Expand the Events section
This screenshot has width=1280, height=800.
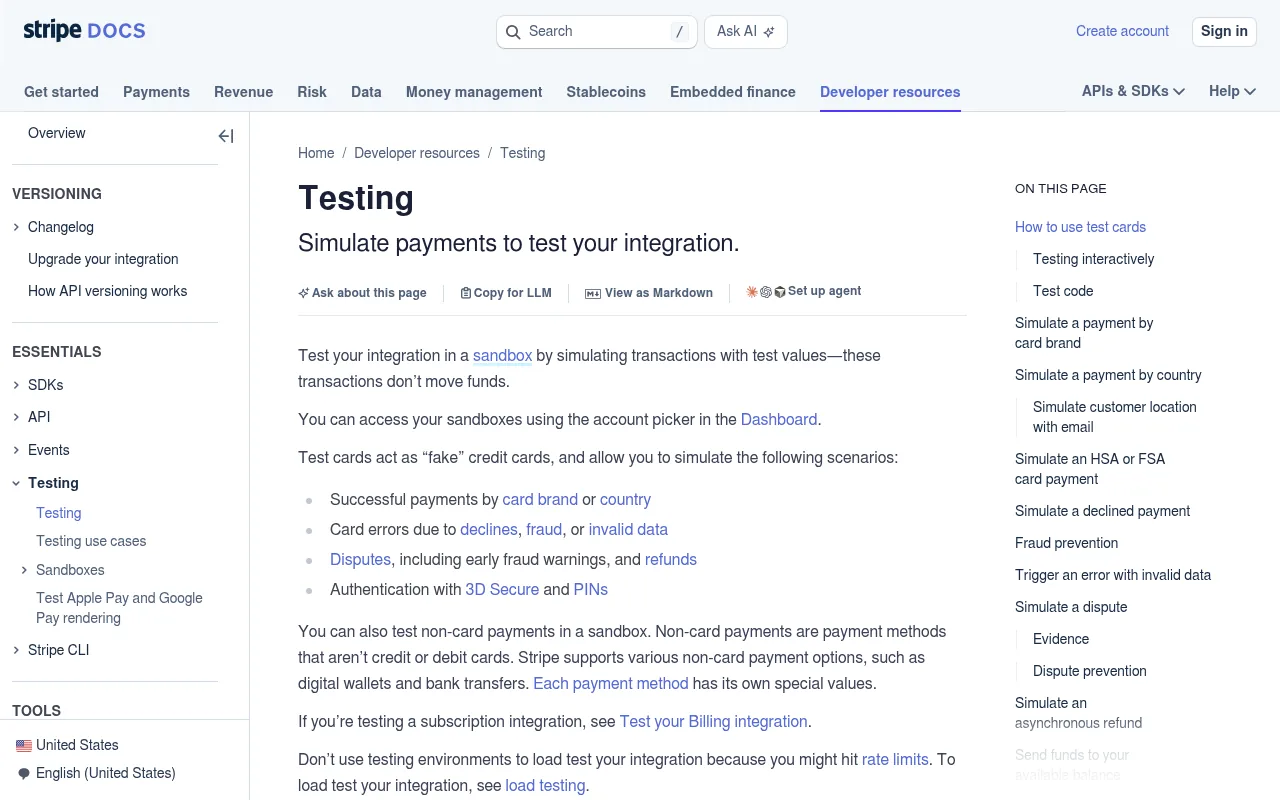pyautogui.click(x=16, y=450)
